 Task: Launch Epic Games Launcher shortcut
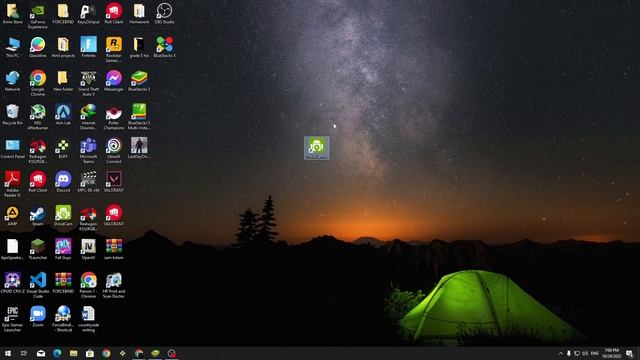(12, 319)
